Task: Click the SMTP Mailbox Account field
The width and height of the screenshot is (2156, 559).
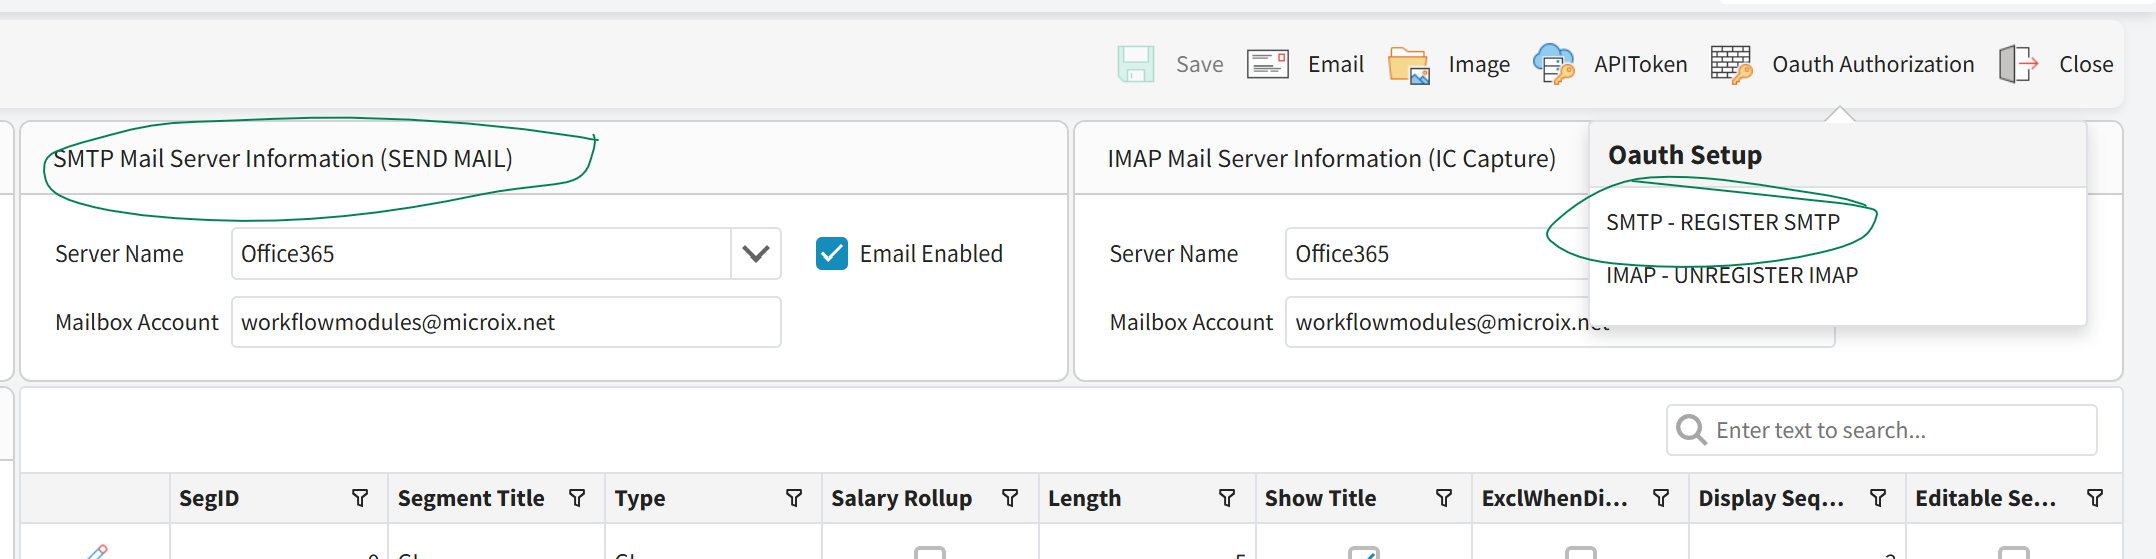Action: [x=506, y=322]
